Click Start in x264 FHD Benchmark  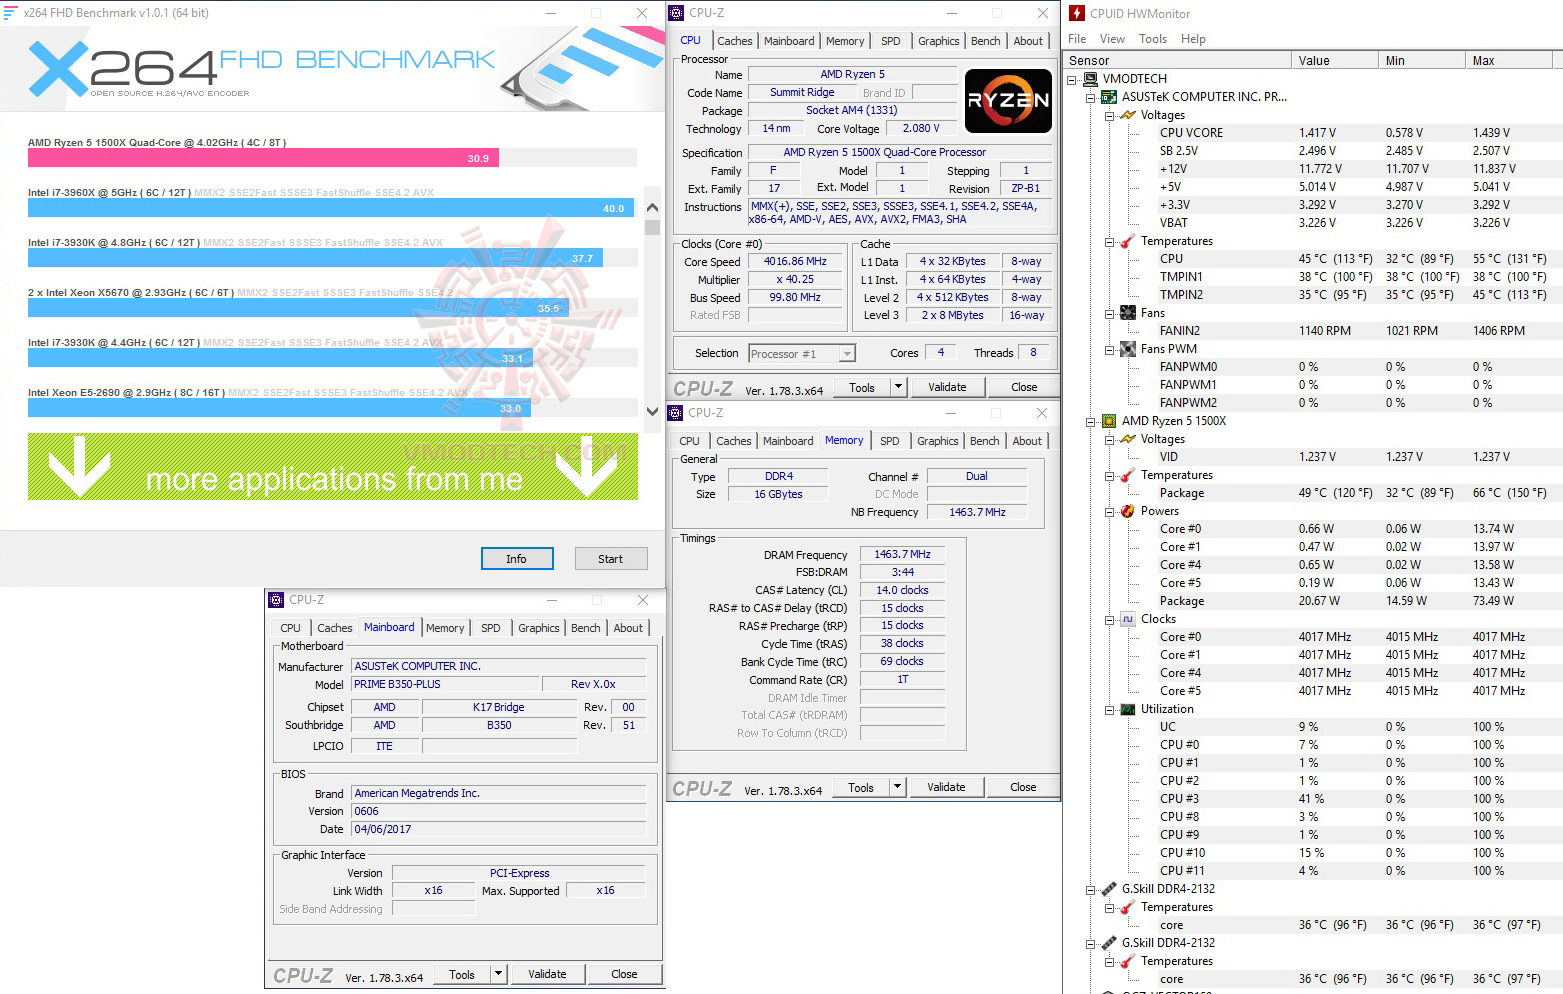coord(610,558)
